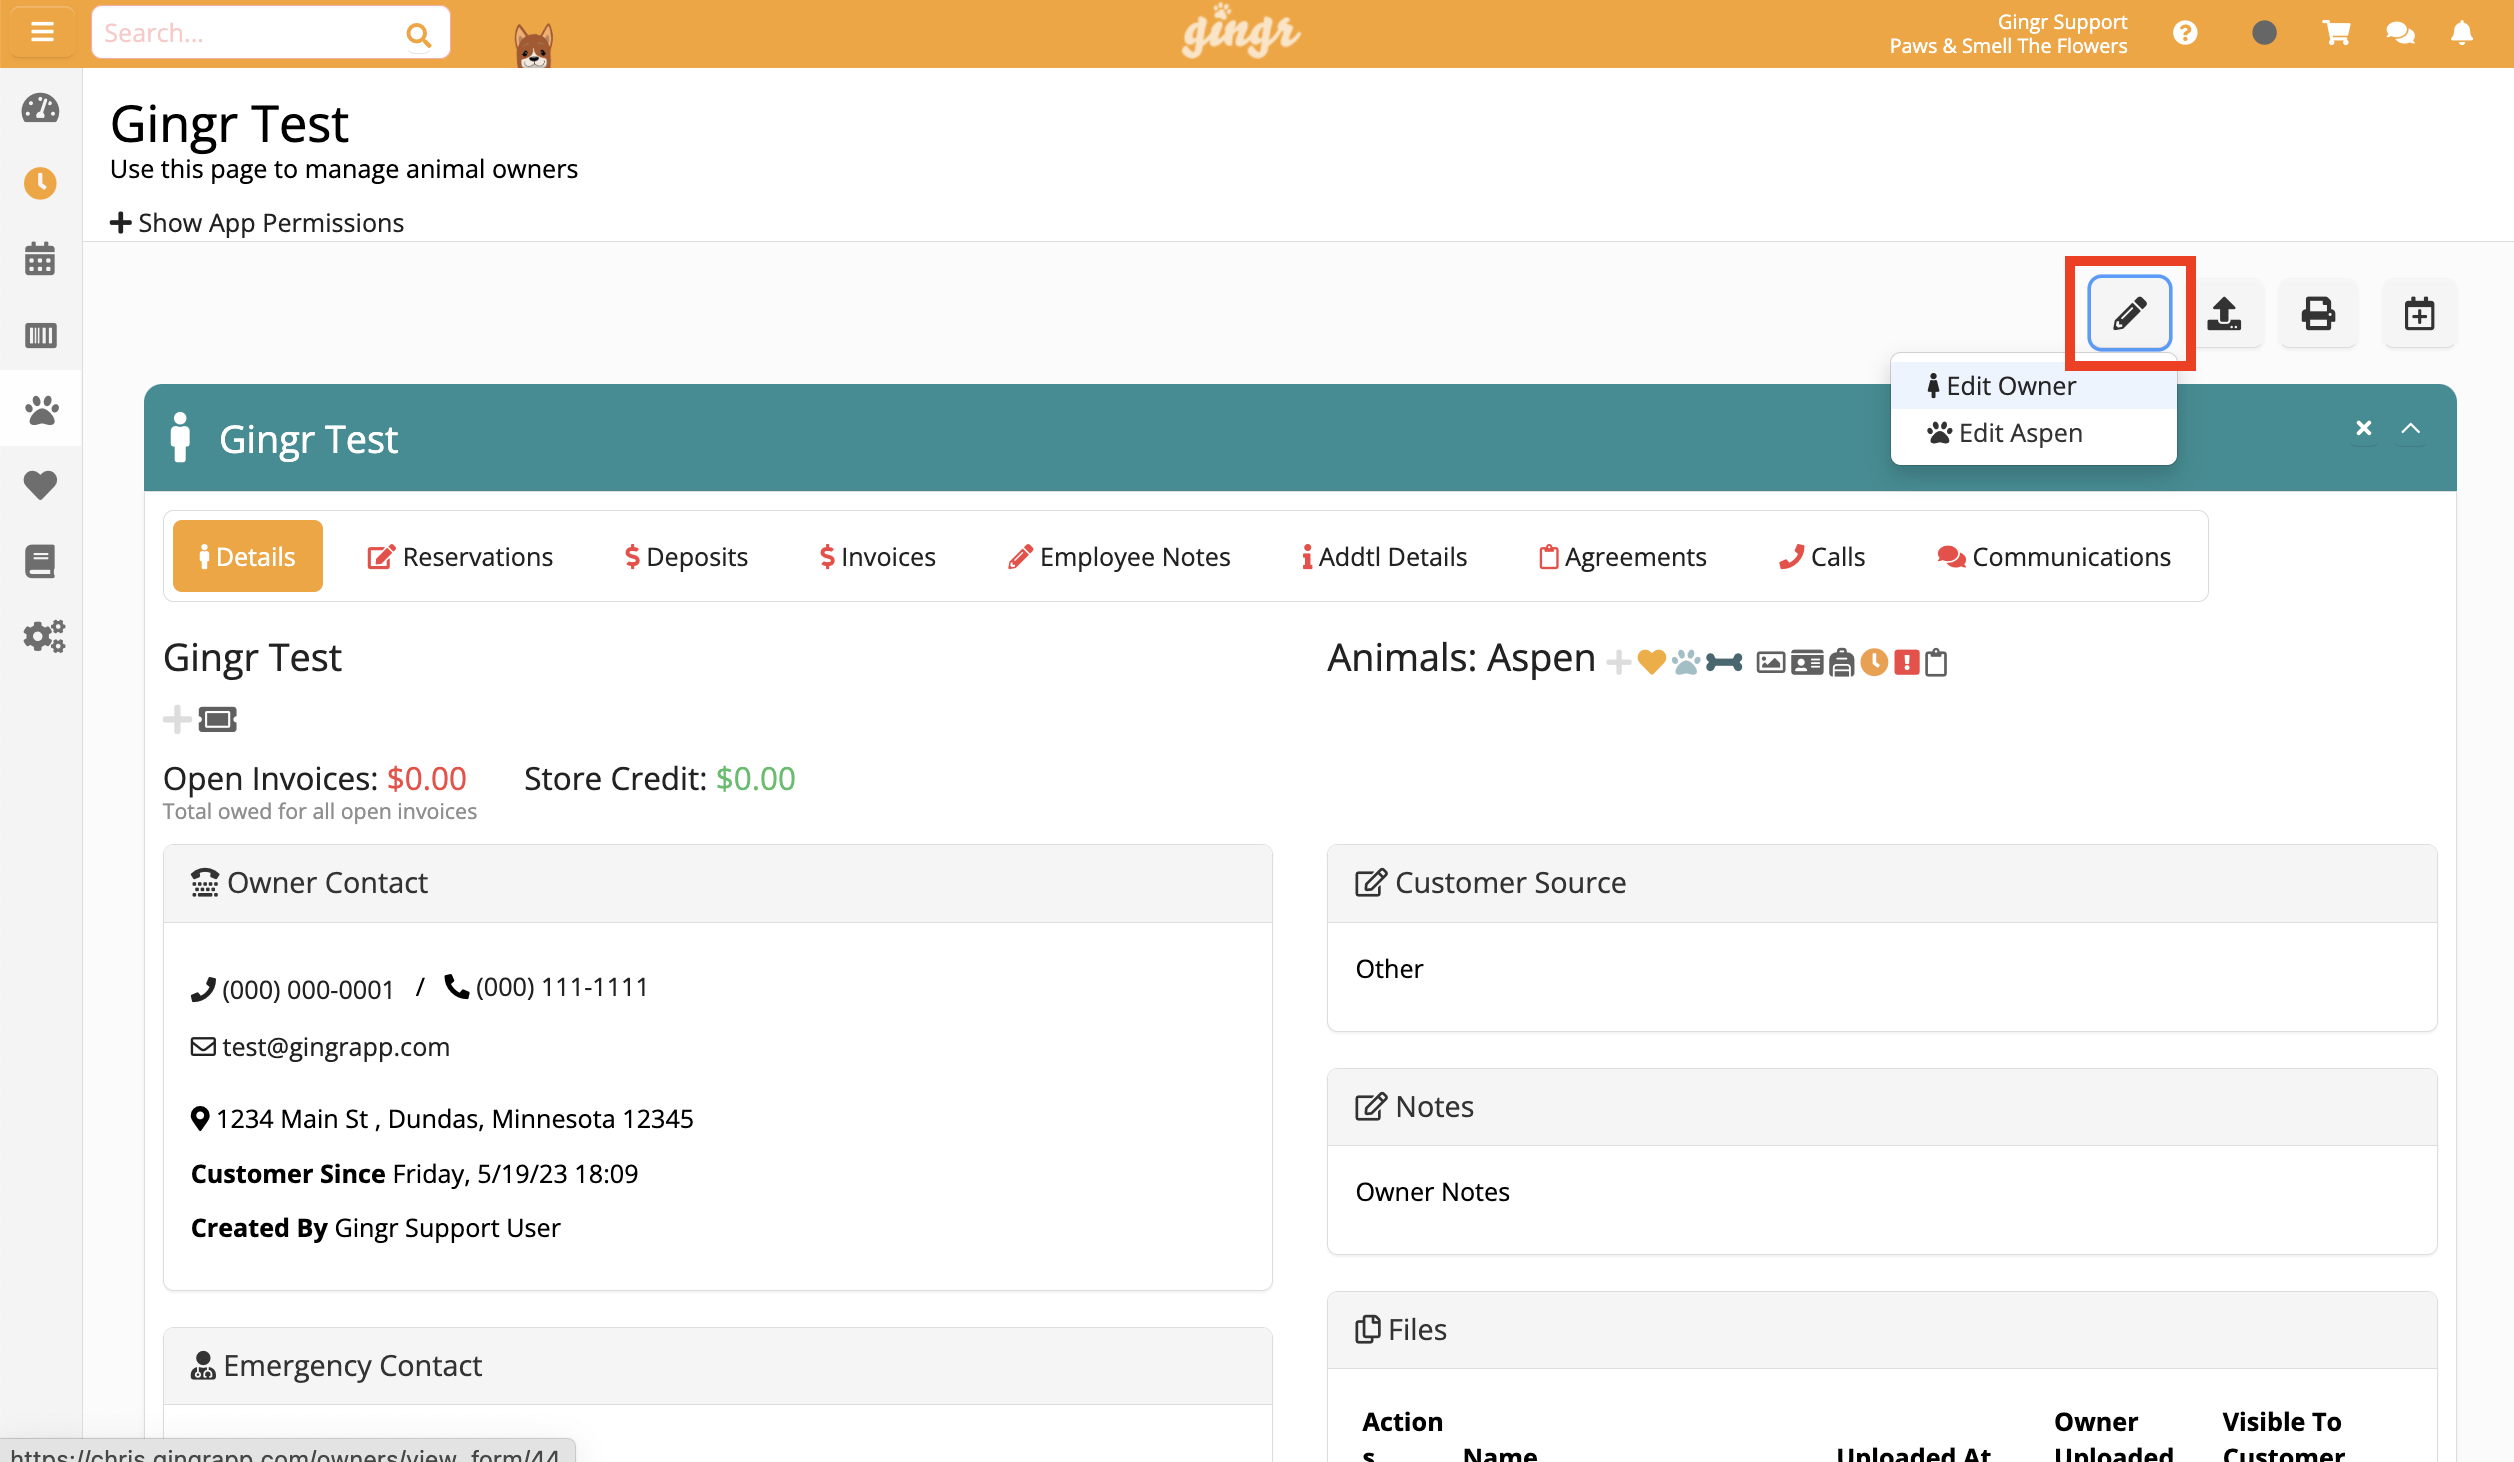Open the Dashboard gauge sidebar icon
The image size is (2514, 1462).
click(x=40, y=108)
